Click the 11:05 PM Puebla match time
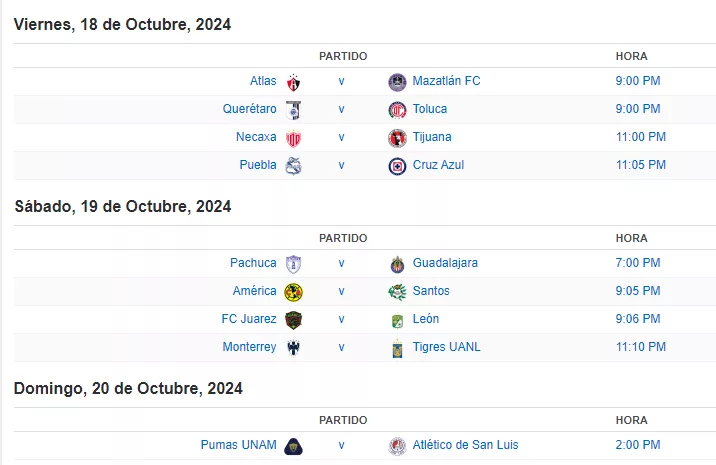The width and height of the screenshot is (716, 465). (x=641, y=165)
